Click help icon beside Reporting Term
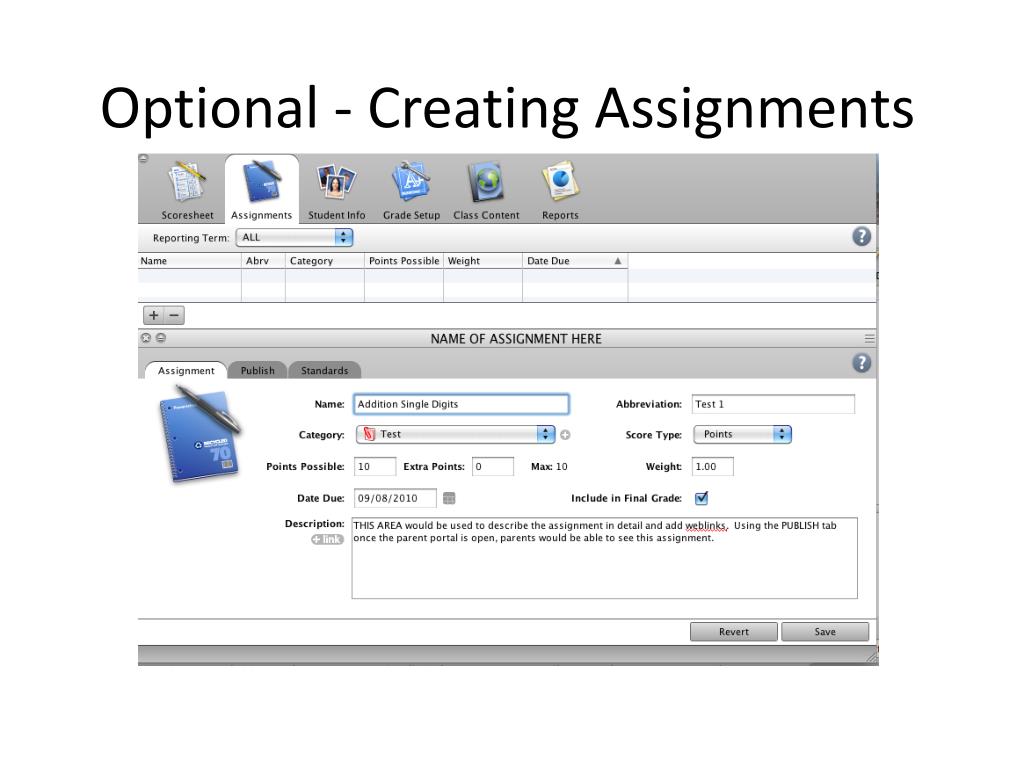1024x768 pixels. [x=861, y=236]
